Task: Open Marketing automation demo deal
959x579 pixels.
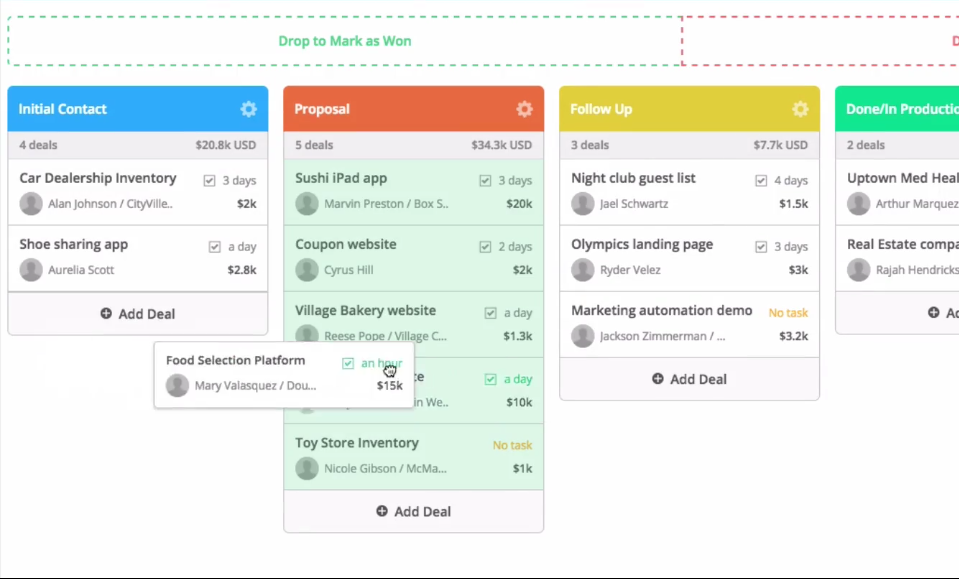Action: coord(689,324)
